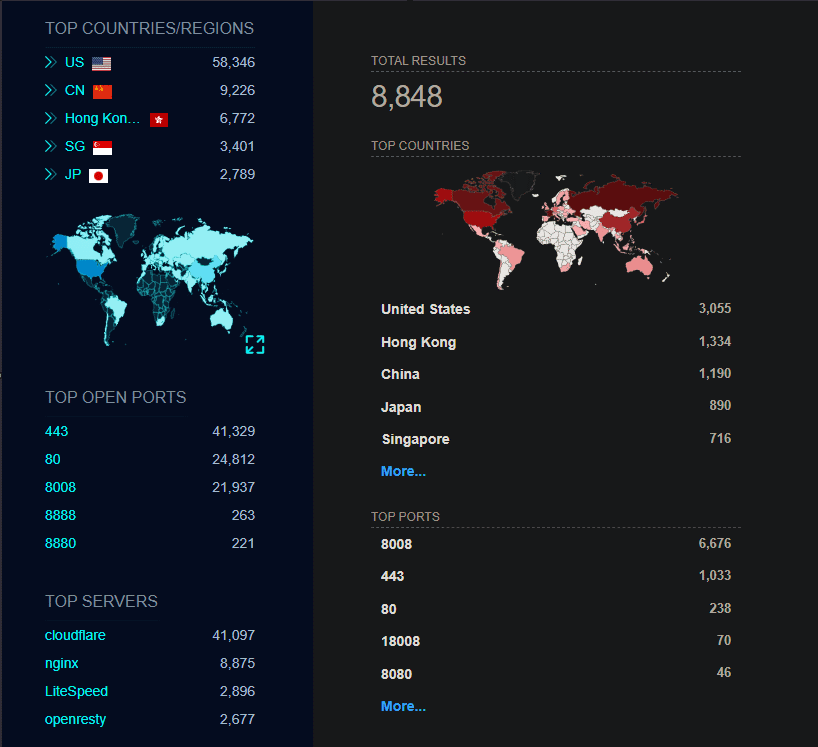Filter by openresty server
818x747 pixels.
(75, 719)
